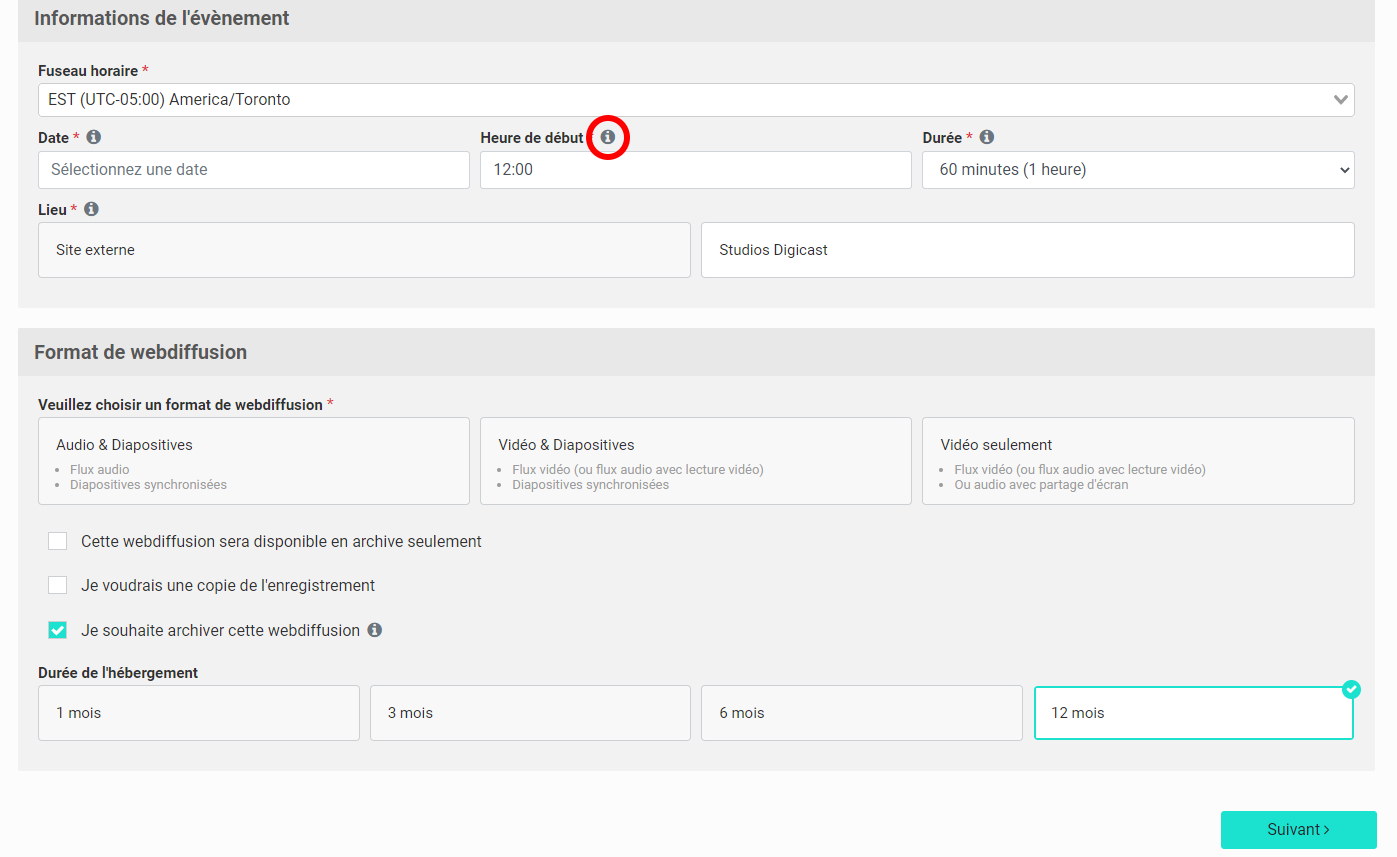Uncheck Je souhaite archiver cette webdiffusion

pos(58,630)
